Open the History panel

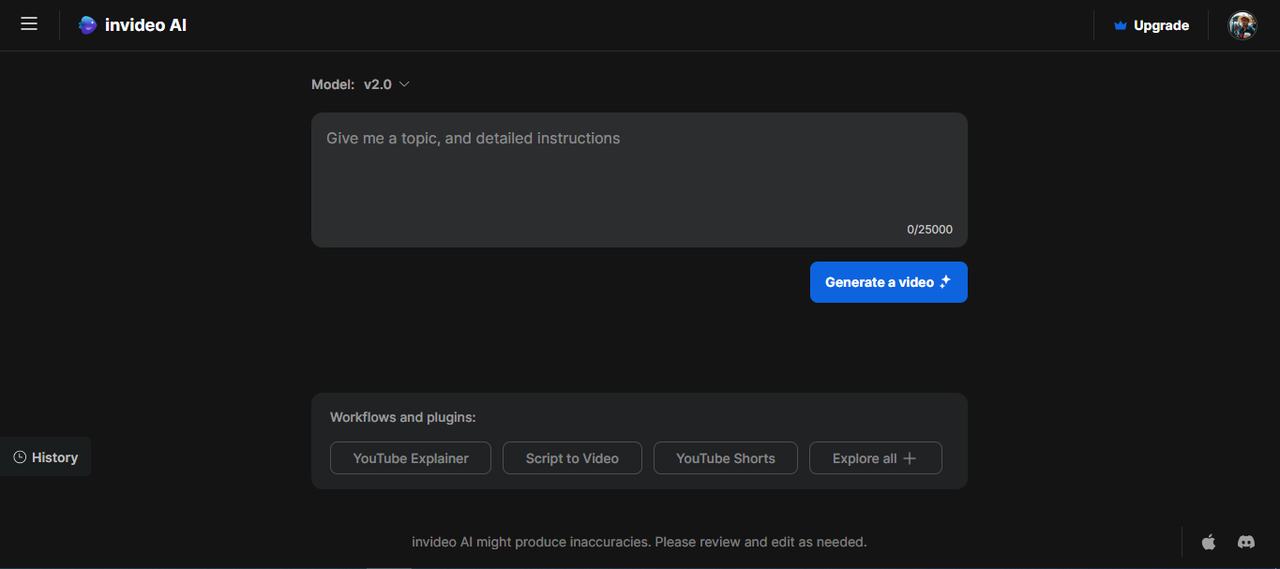click(x=45, y=457)
